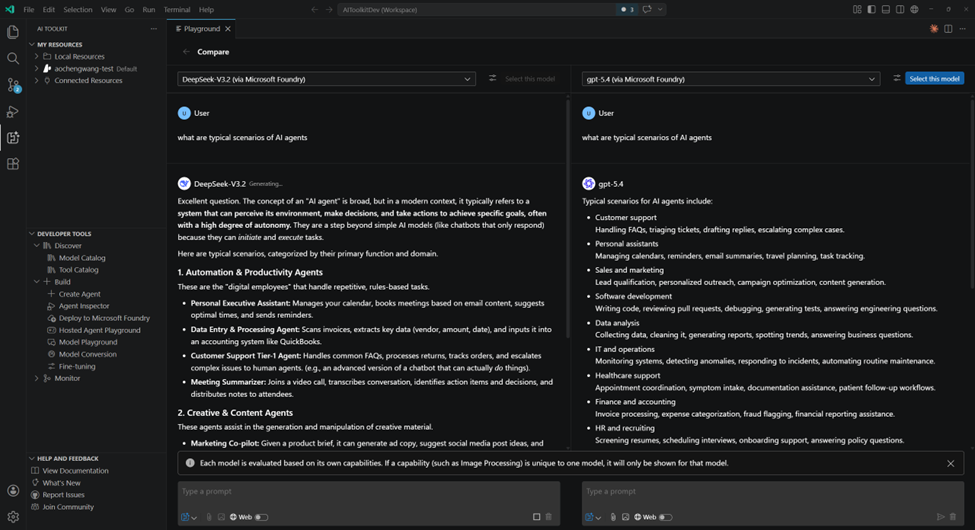The height and width of the screenshot is (530, 975).
Task: Open View Documentation link
Action: [75, 471]
